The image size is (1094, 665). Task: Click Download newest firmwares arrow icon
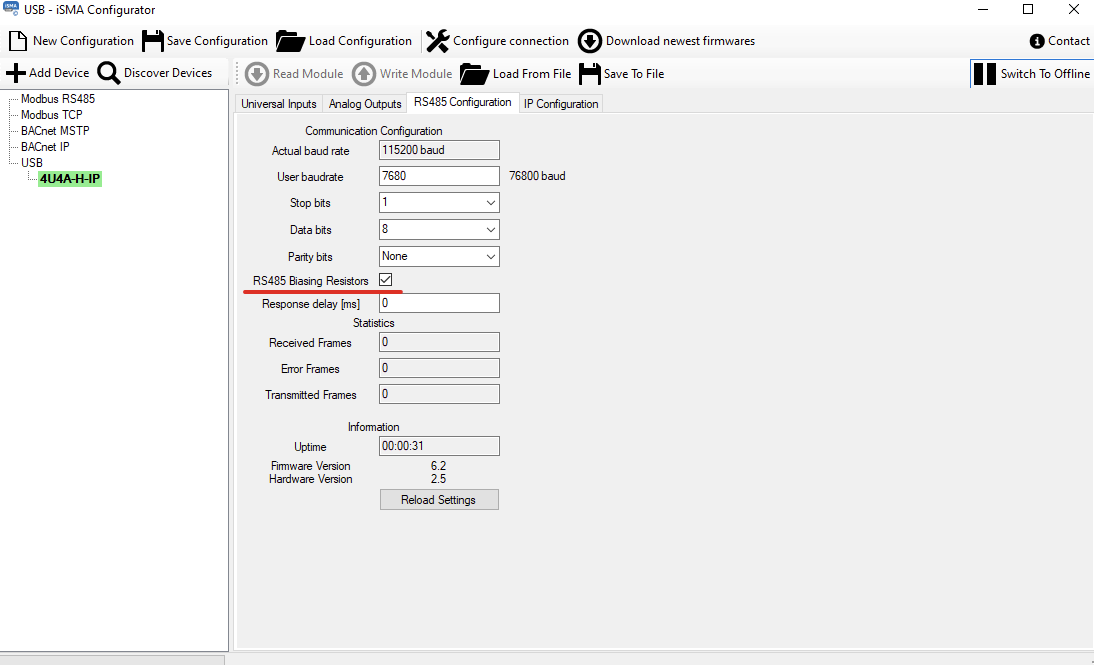[590, 41]
